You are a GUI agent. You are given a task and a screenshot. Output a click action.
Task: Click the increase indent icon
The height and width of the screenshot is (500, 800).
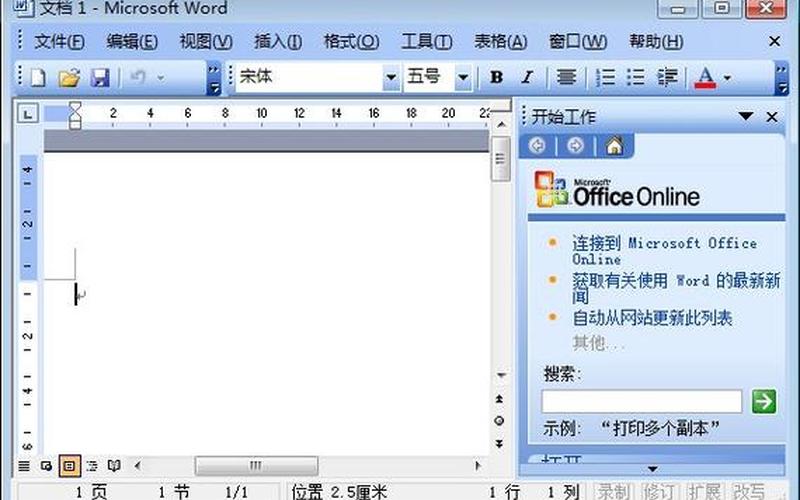[x=667, y=77]
